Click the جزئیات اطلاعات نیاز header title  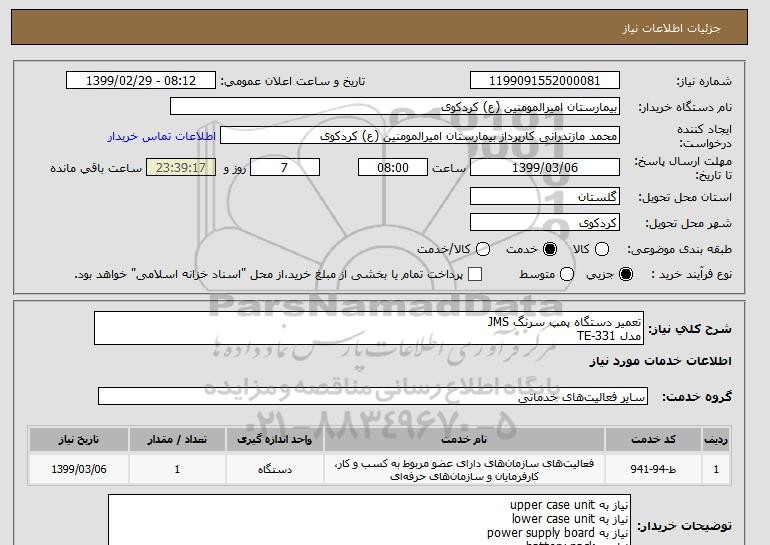(x=671, y=28)
